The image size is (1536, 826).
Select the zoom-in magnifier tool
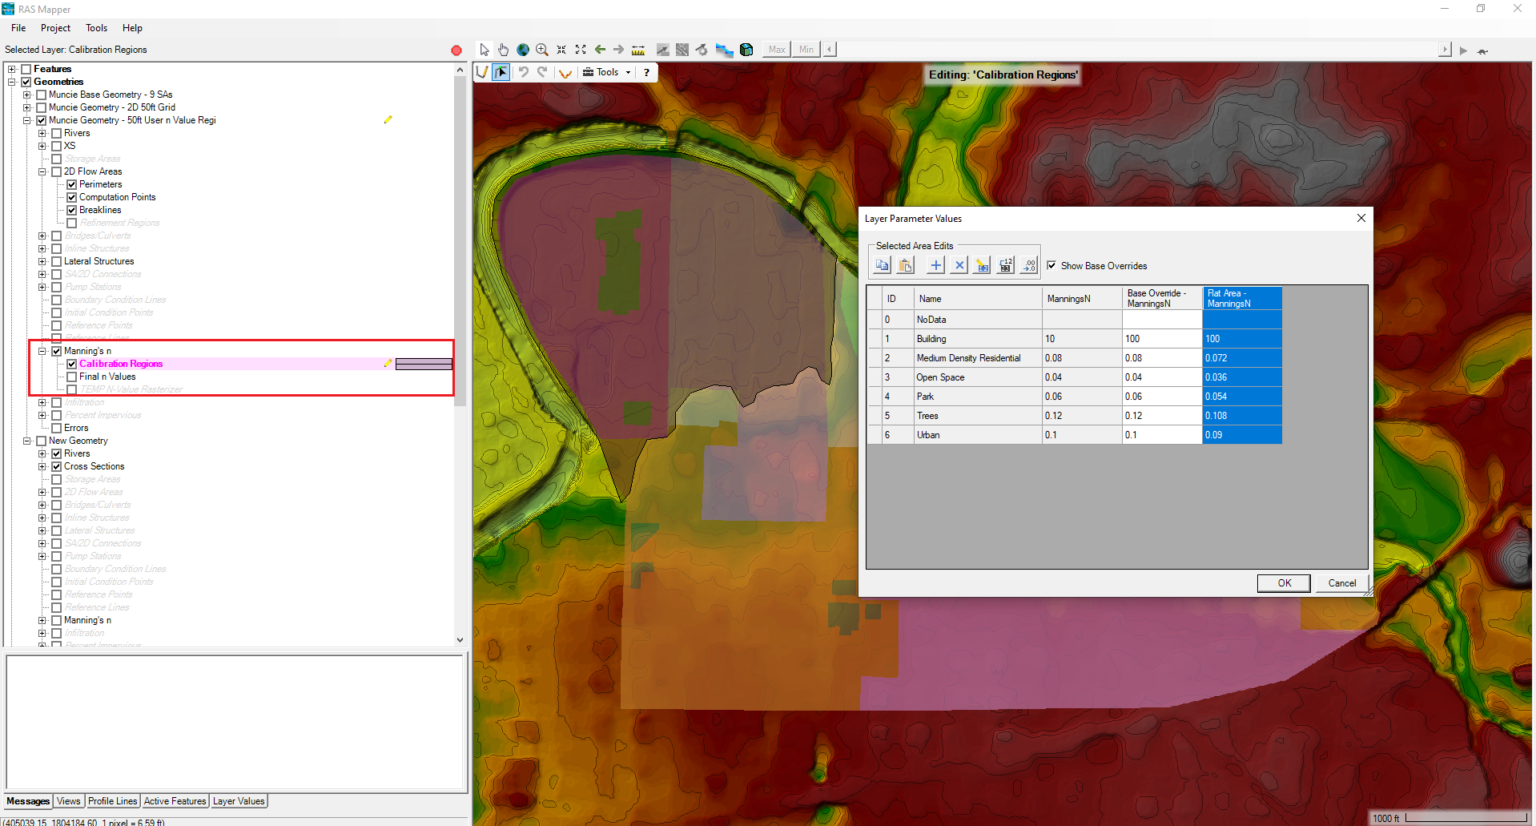click(542, 49)
